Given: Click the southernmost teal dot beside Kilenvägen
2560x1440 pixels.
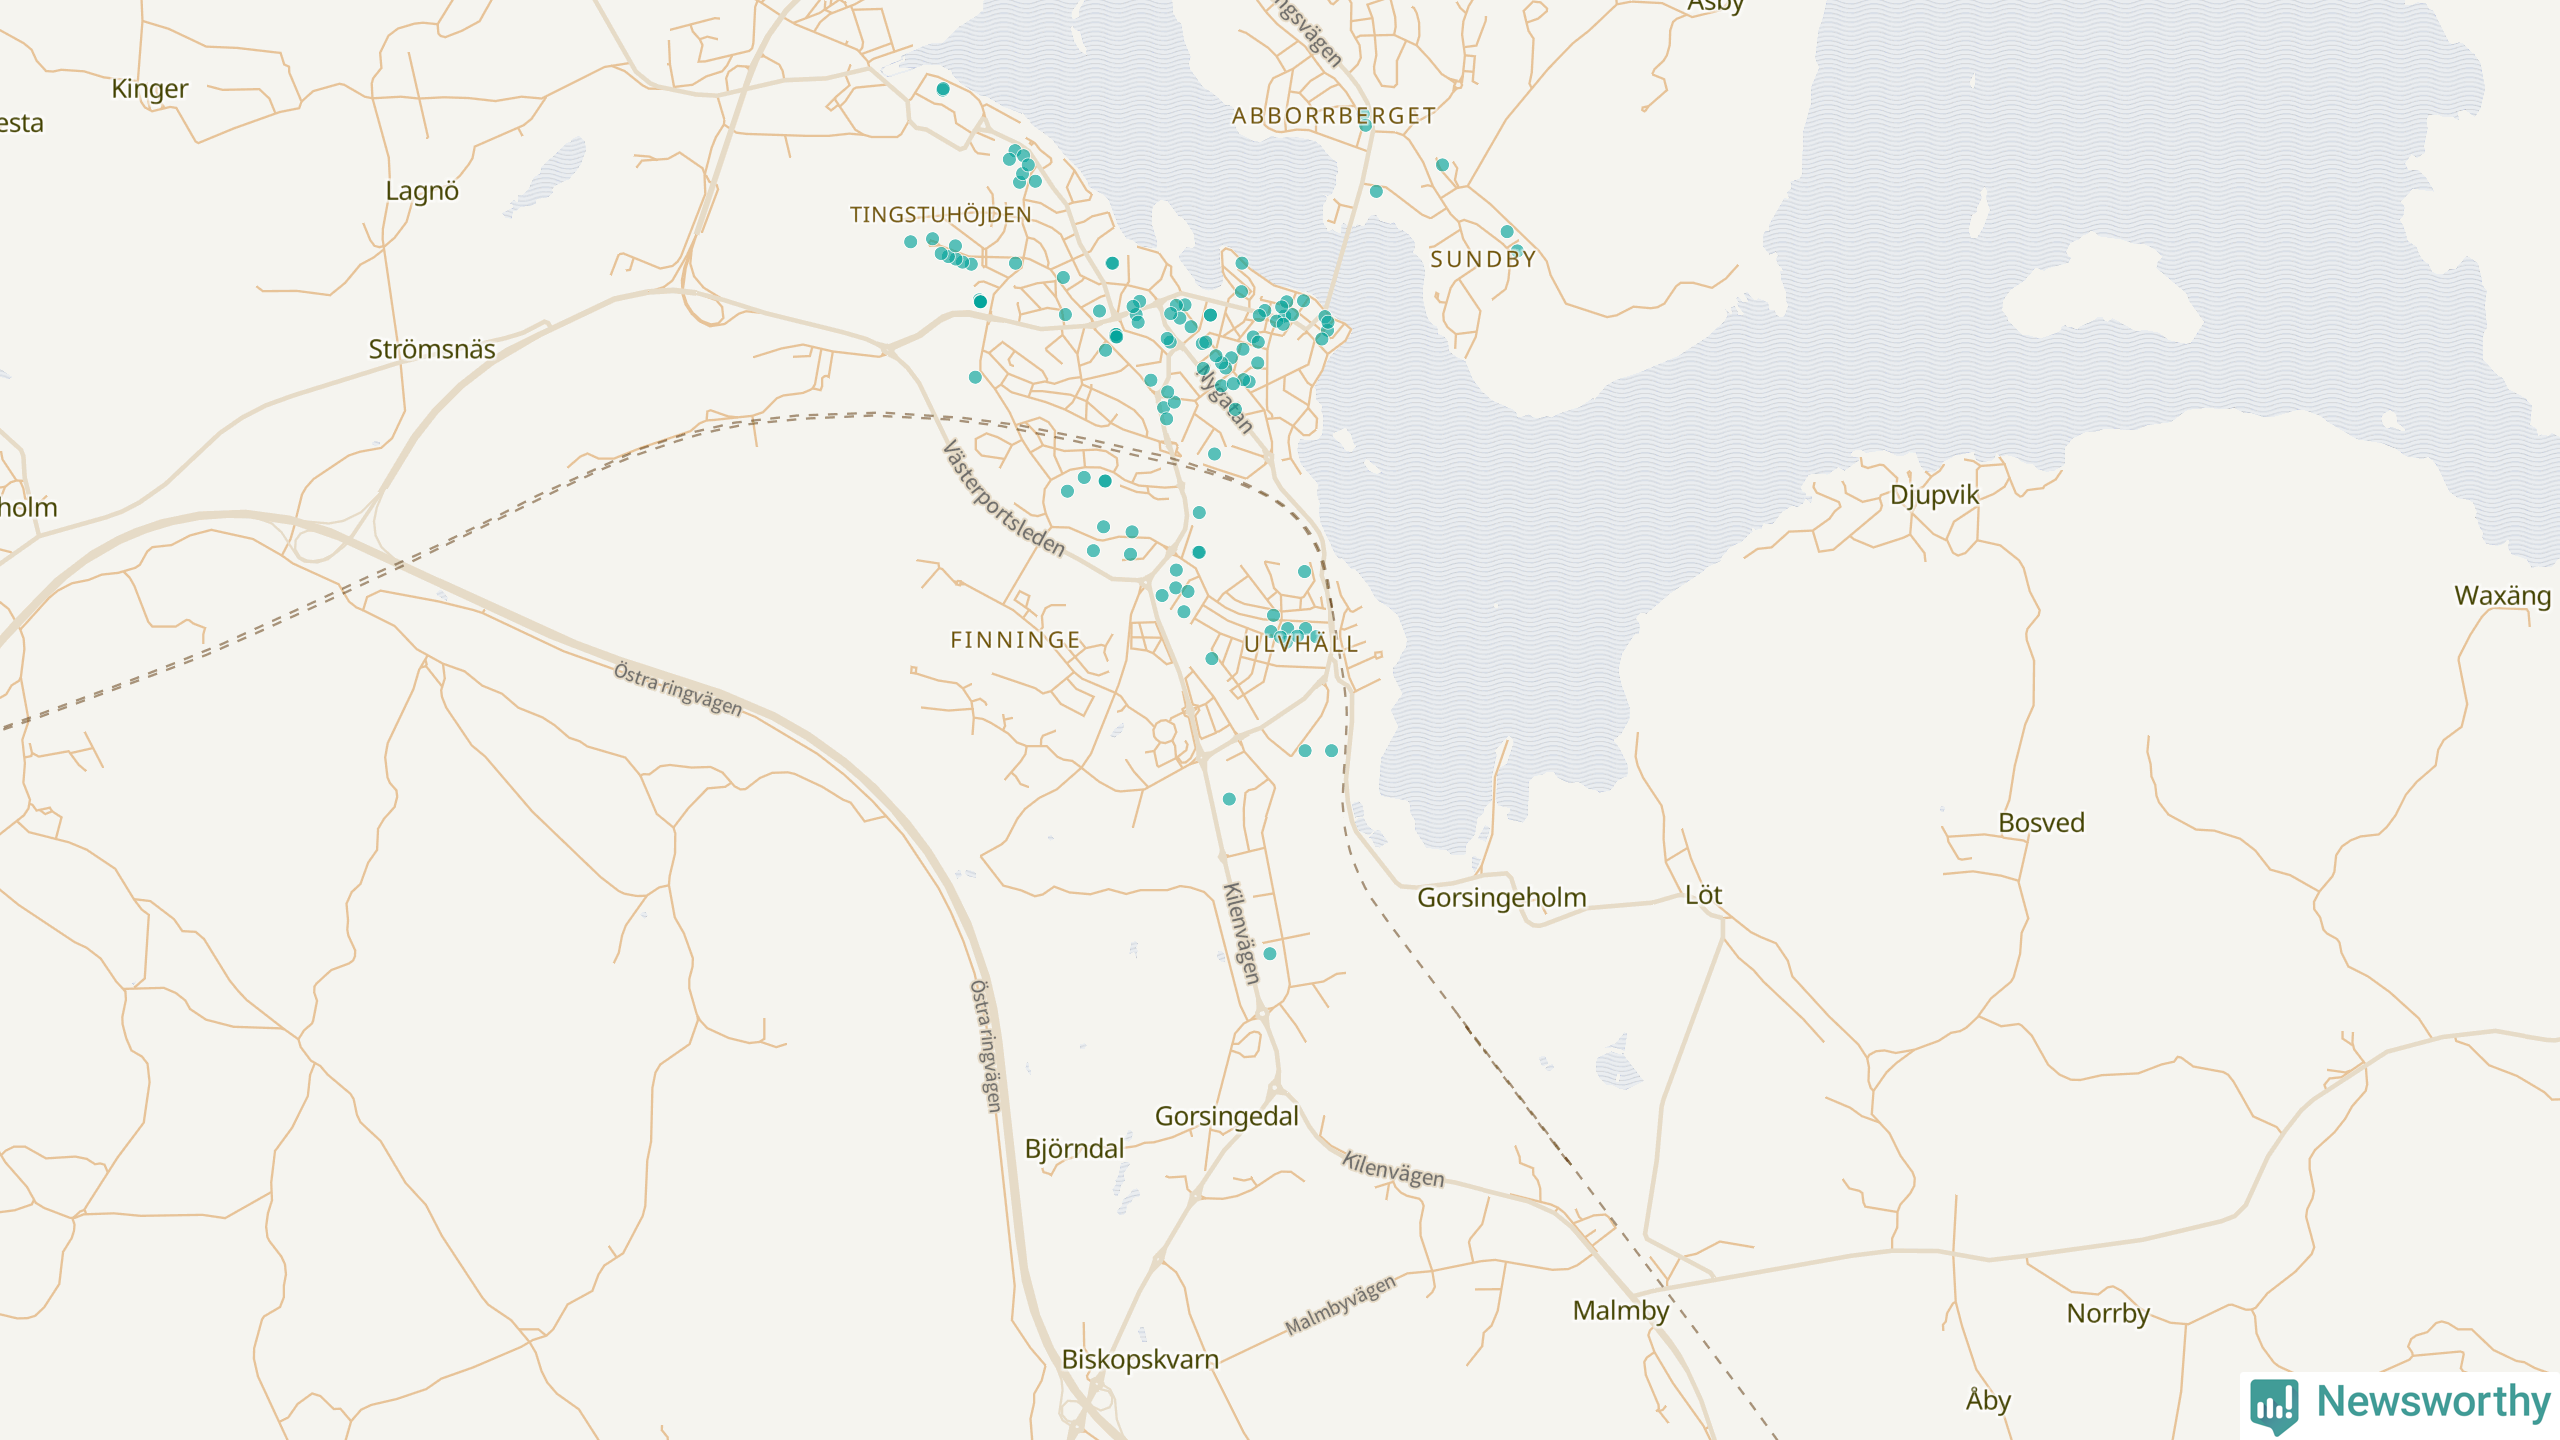Looking at the screenshot, I should pyautogui.click(x=1270, y=954).
